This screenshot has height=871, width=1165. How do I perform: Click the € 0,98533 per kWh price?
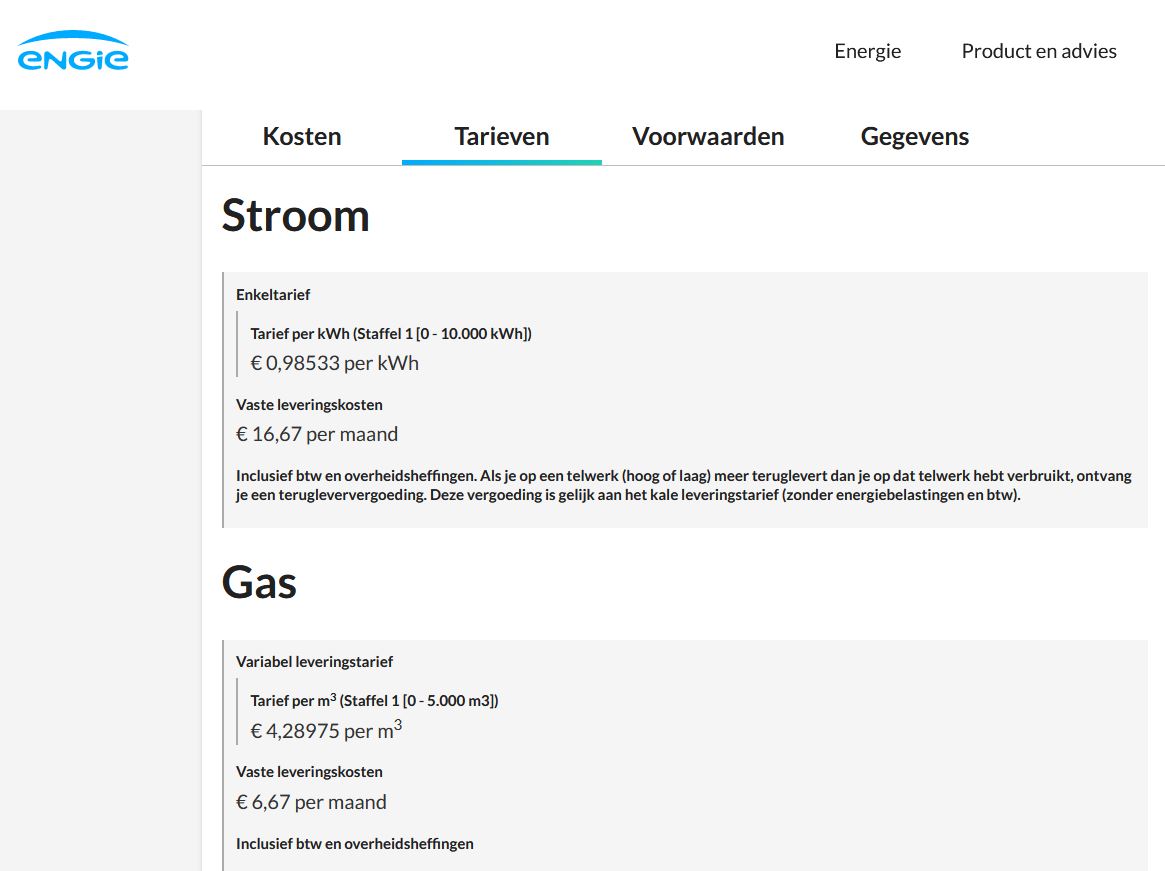pyautogui.click(x=335, y=363)
